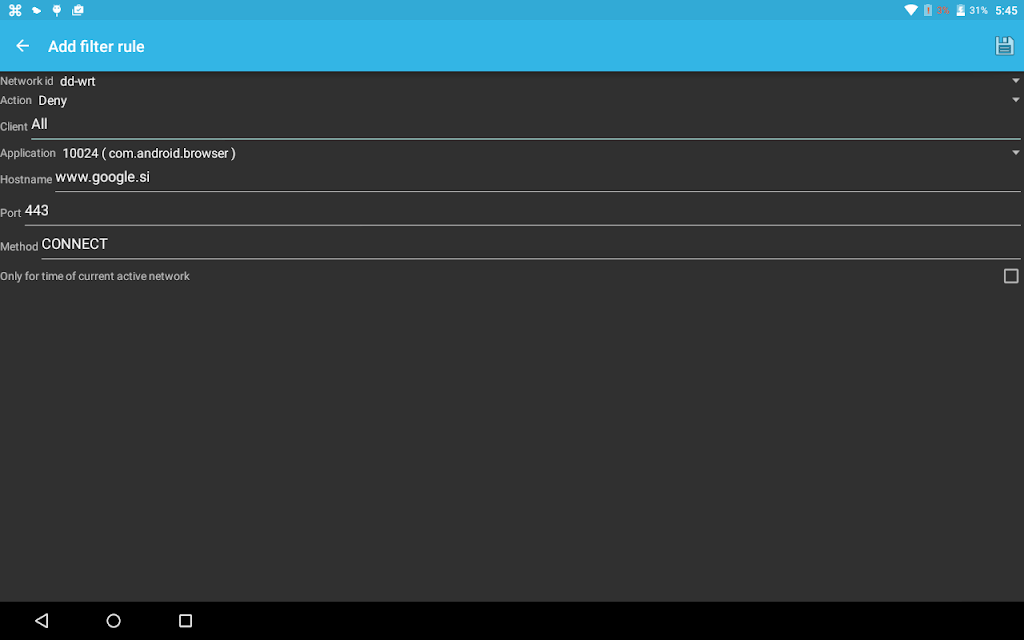Save the filter rule with the floppy disk icon
This screenshot has width=1024, height=640.
click(x=1004, y=46)
